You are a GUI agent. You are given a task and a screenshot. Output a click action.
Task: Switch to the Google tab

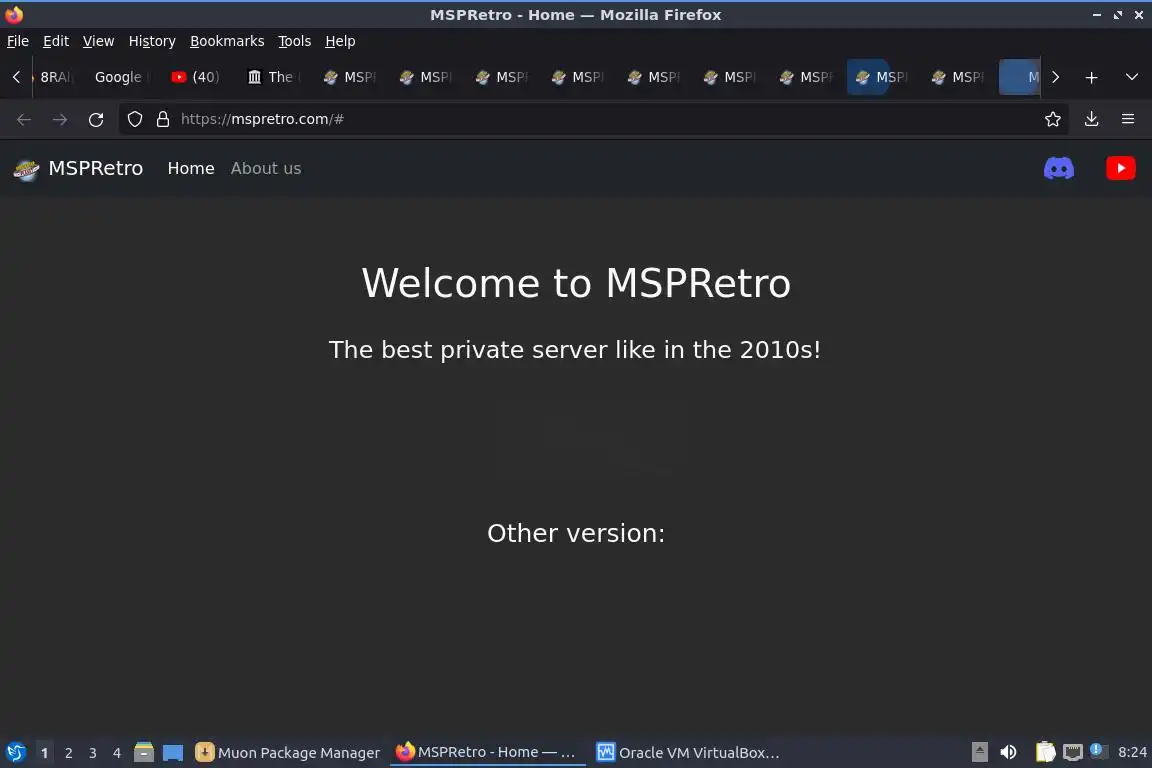(x=122, y=77)
